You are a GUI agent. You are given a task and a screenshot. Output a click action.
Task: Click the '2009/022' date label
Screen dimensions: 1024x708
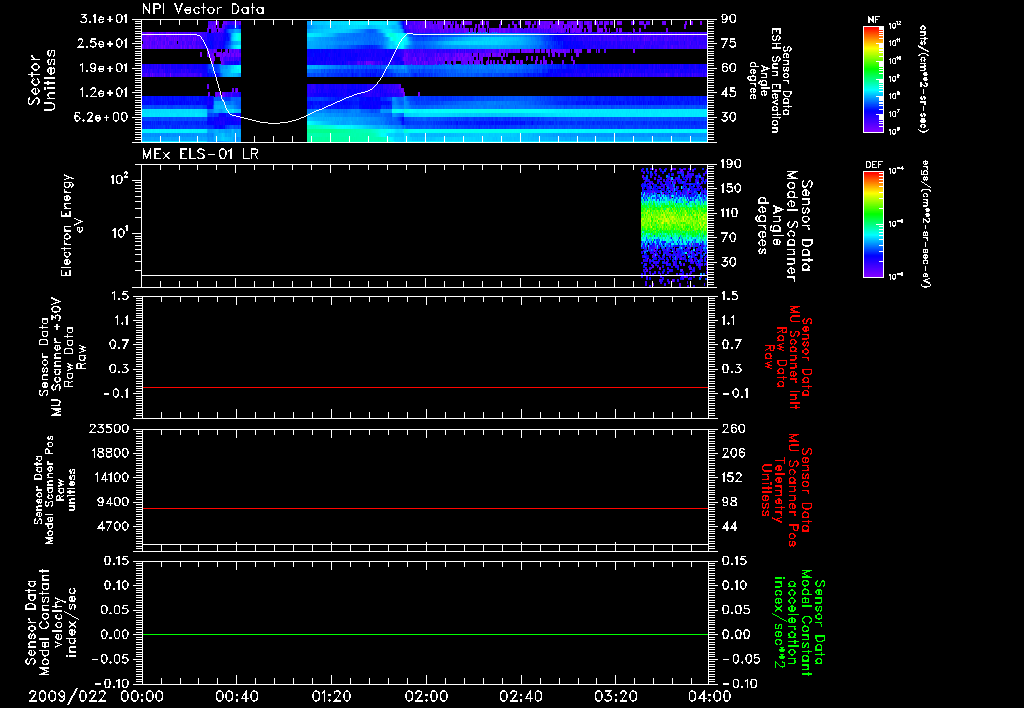click(x=67, y=696)
